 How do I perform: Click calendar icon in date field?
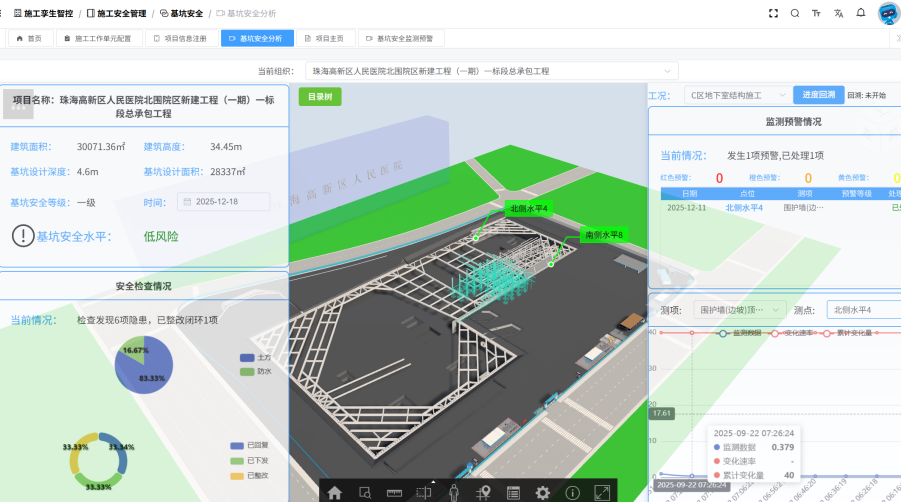tap(187, 202)
